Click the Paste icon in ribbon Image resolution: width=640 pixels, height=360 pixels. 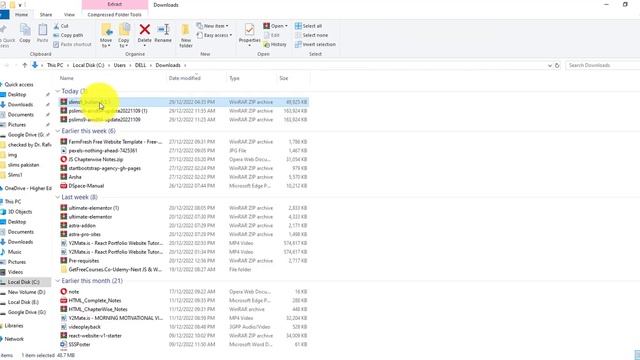(x=42, y=33)
